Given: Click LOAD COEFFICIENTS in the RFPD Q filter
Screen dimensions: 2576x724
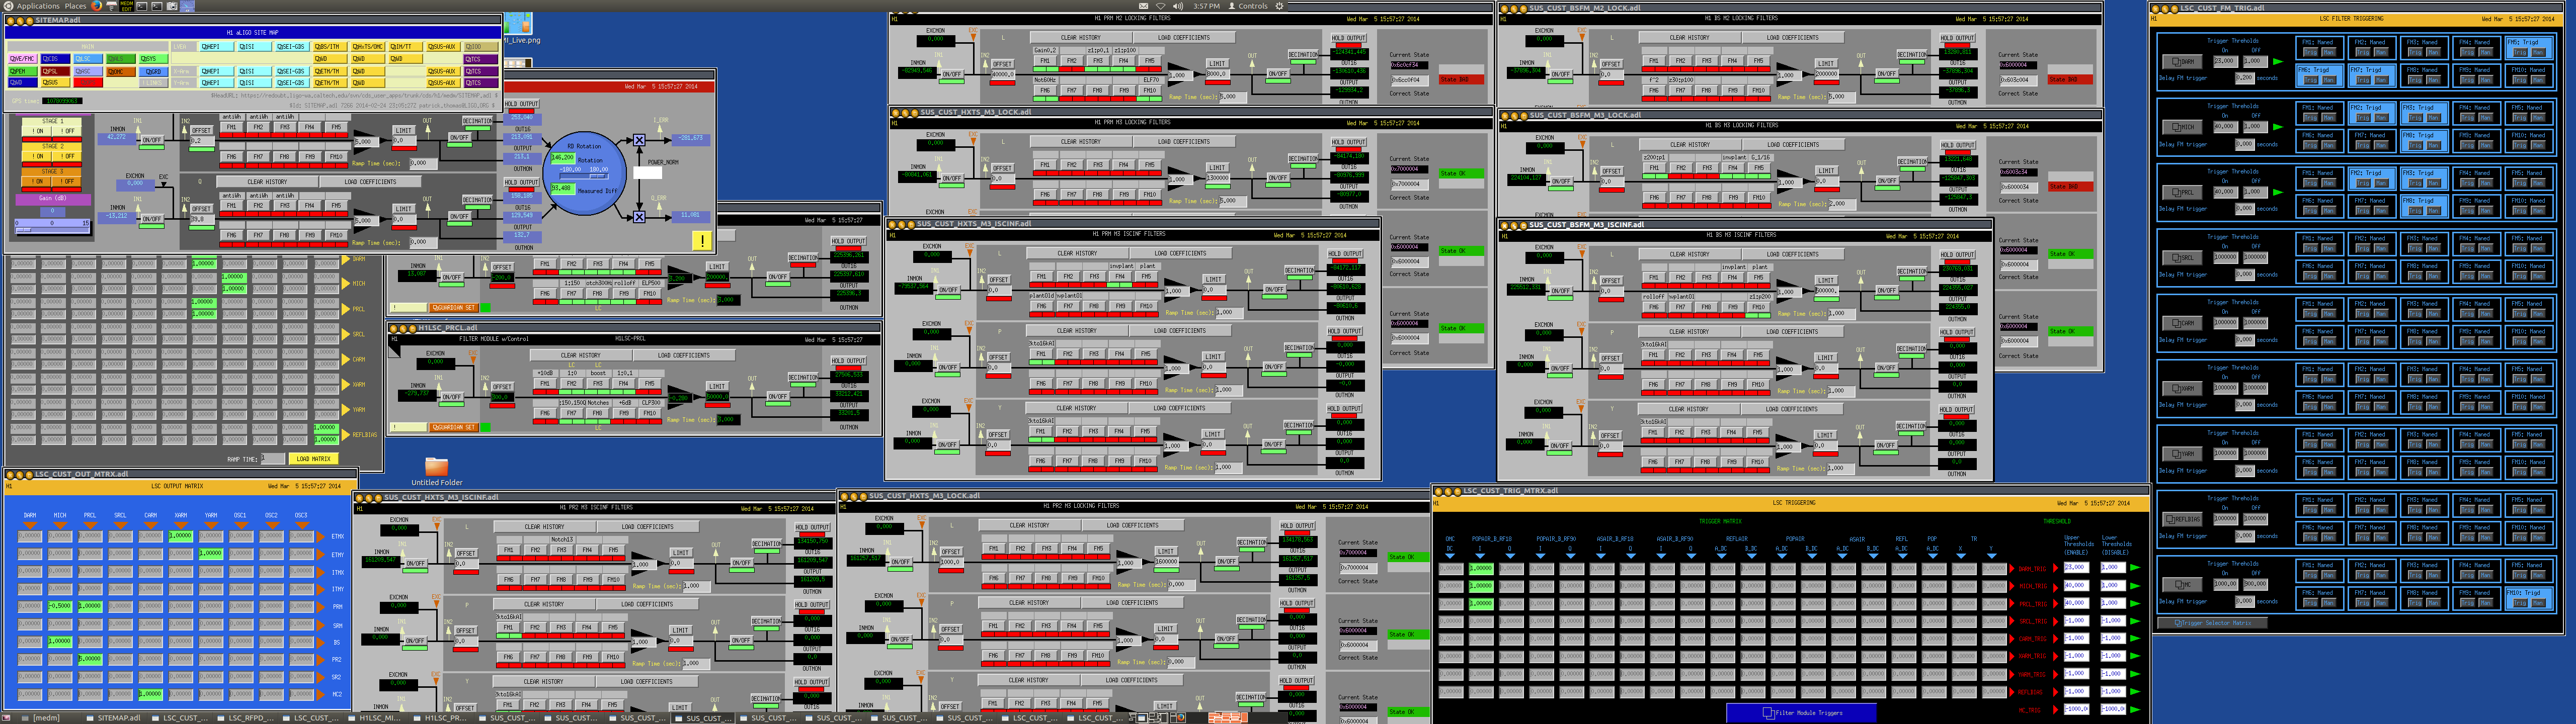Looking at the screenshot, I should (x=371, y=182).
